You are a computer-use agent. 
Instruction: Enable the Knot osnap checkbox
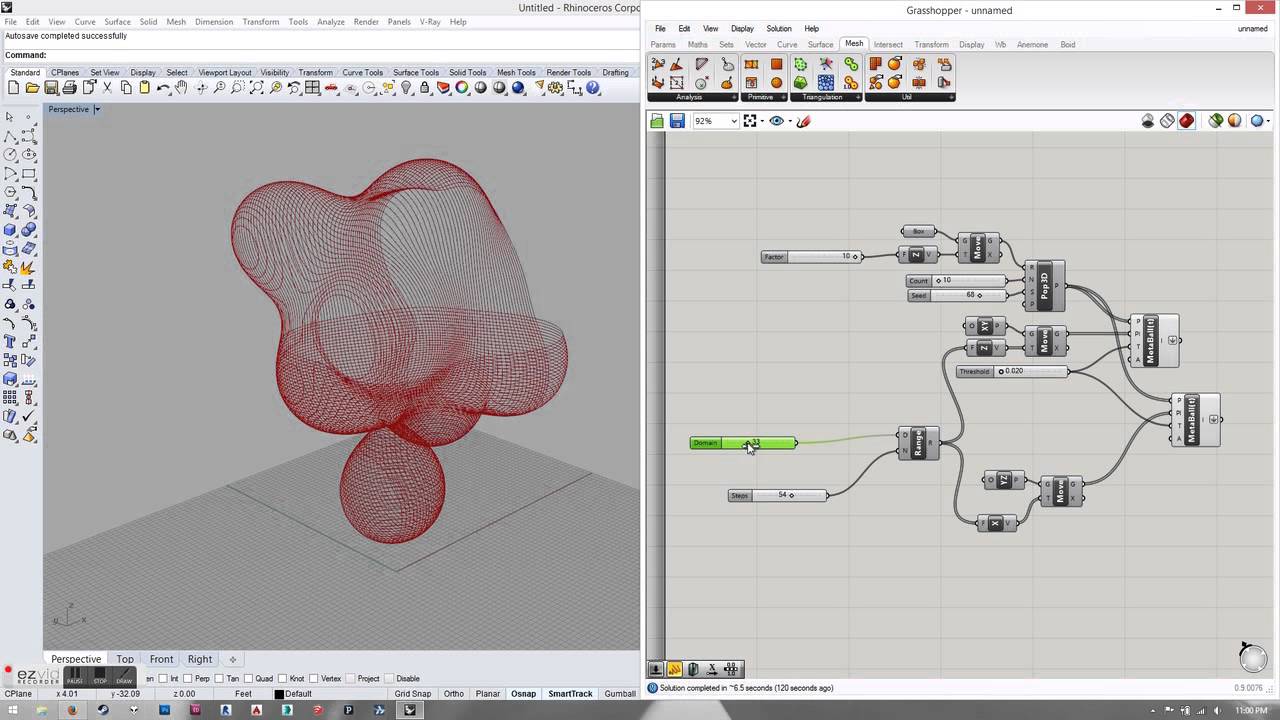(283, 678)
